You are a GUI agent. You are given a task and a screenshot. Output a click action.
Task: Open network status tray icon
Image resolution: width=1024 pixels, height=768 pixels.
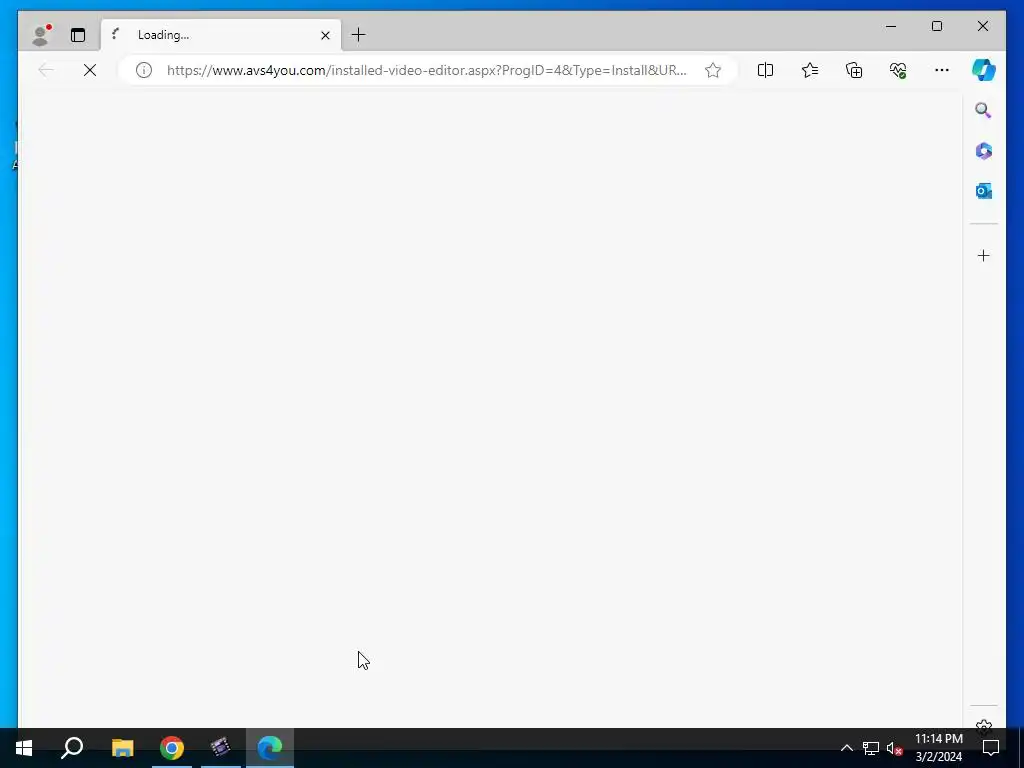871,748
